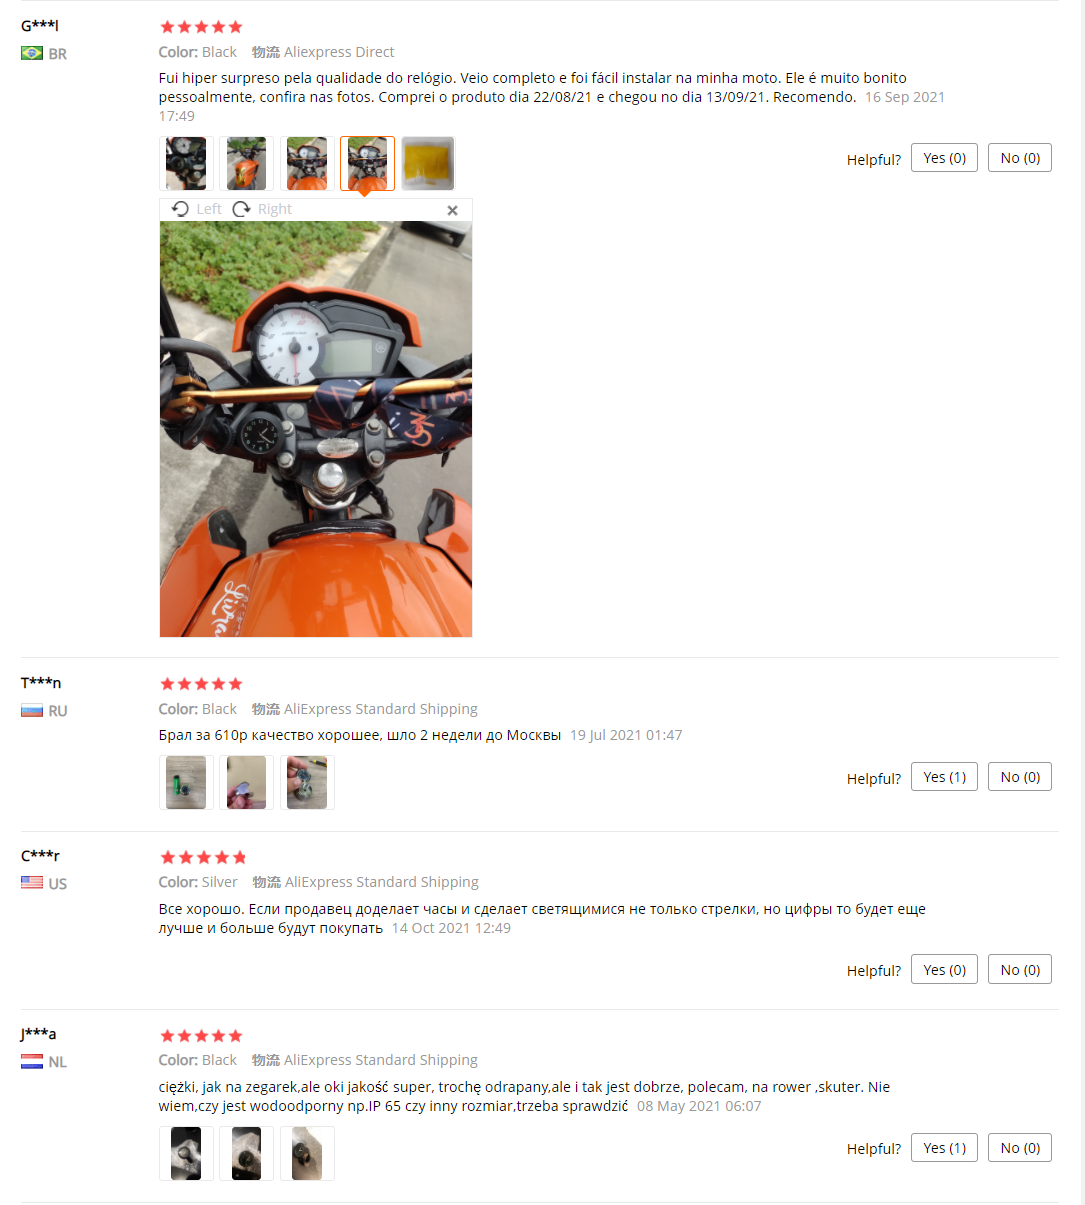Screen dimensions: 1085x1205
Task: Vote Yes (1) on J***a's review
Action: tap(944, 1148)
